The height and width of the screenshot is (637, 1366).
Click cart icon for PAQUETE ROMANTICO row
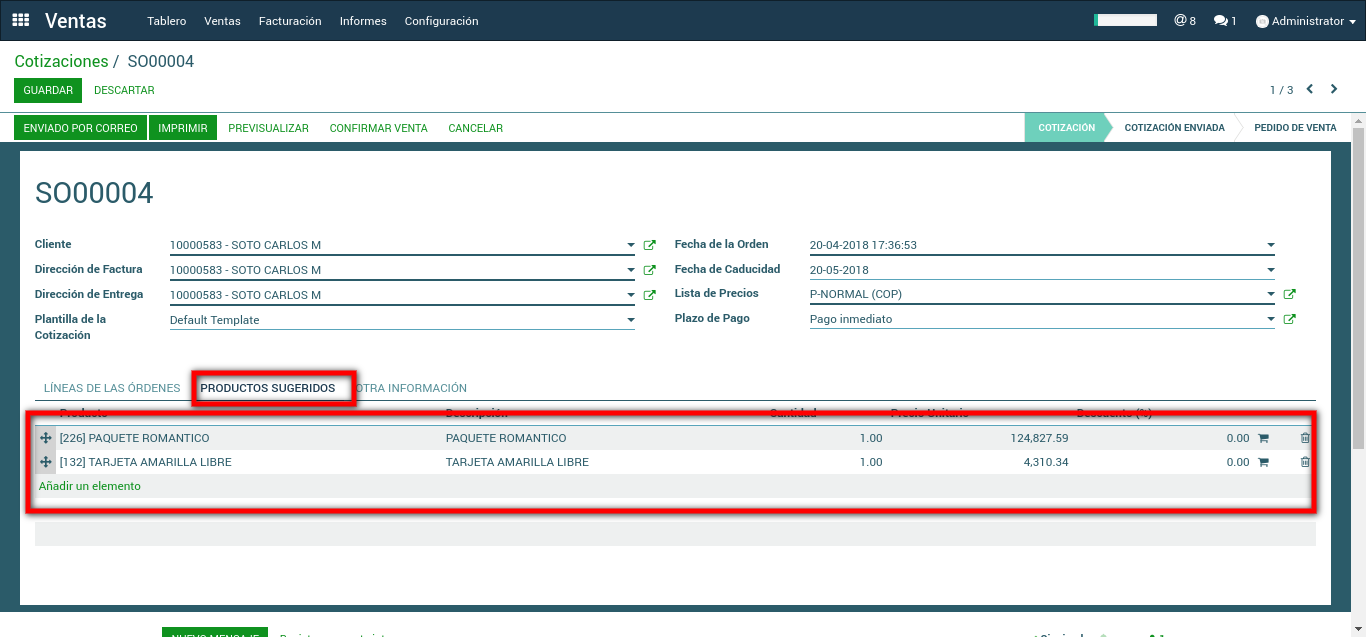1263,438
